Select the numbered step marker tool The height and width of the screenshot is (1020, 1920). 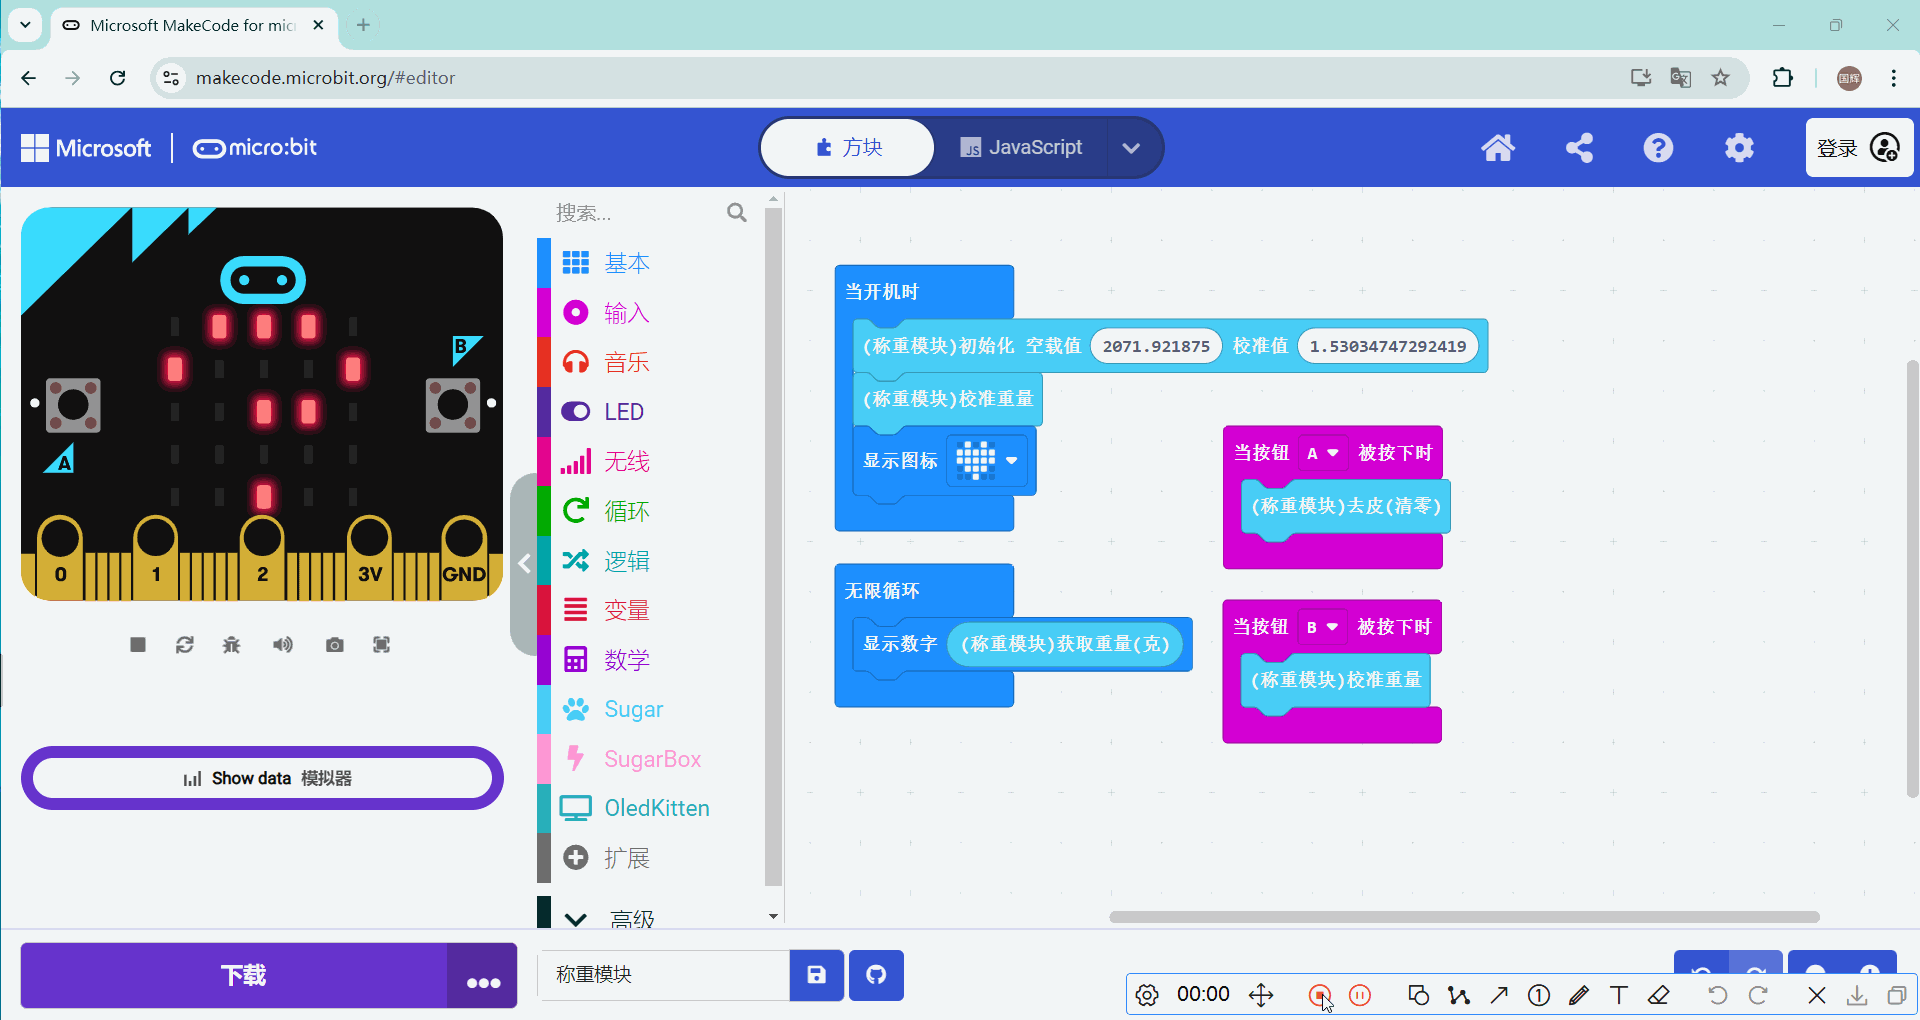1539,995
